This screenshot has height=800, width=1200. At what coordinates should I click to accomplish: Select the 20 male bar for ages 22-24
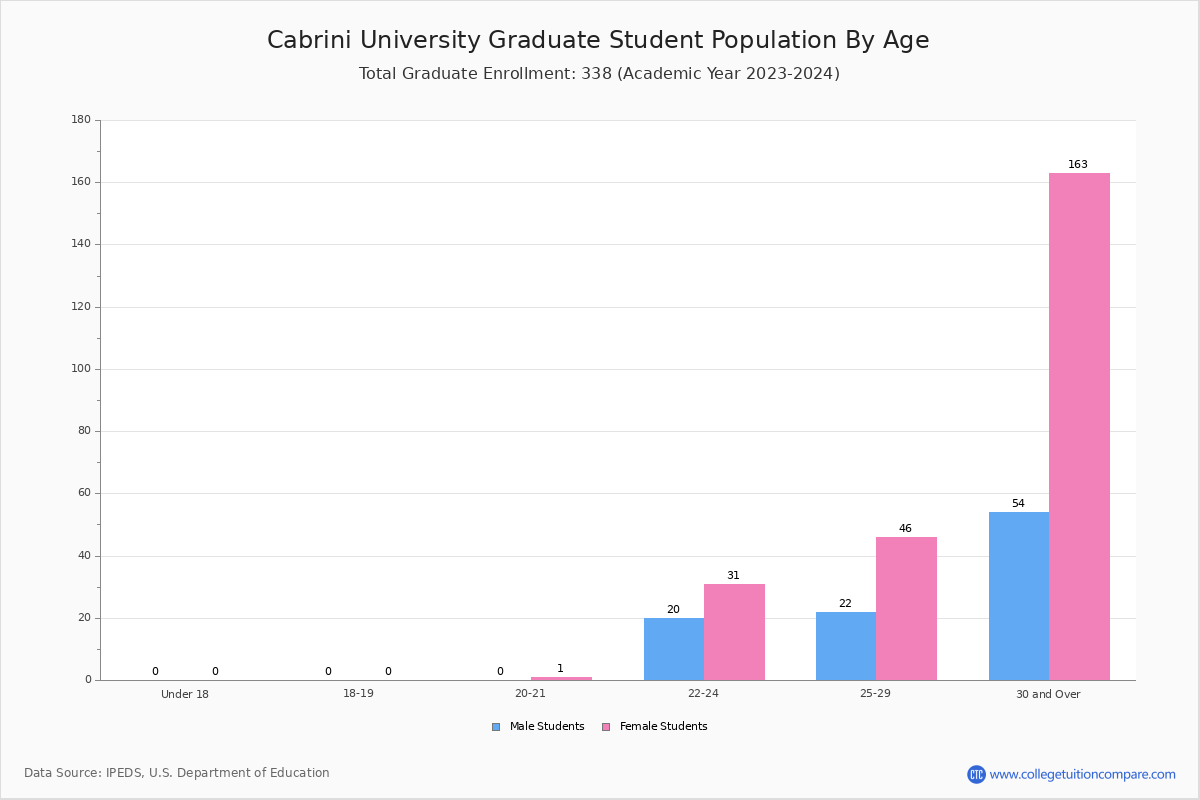[x=674, y=649]
